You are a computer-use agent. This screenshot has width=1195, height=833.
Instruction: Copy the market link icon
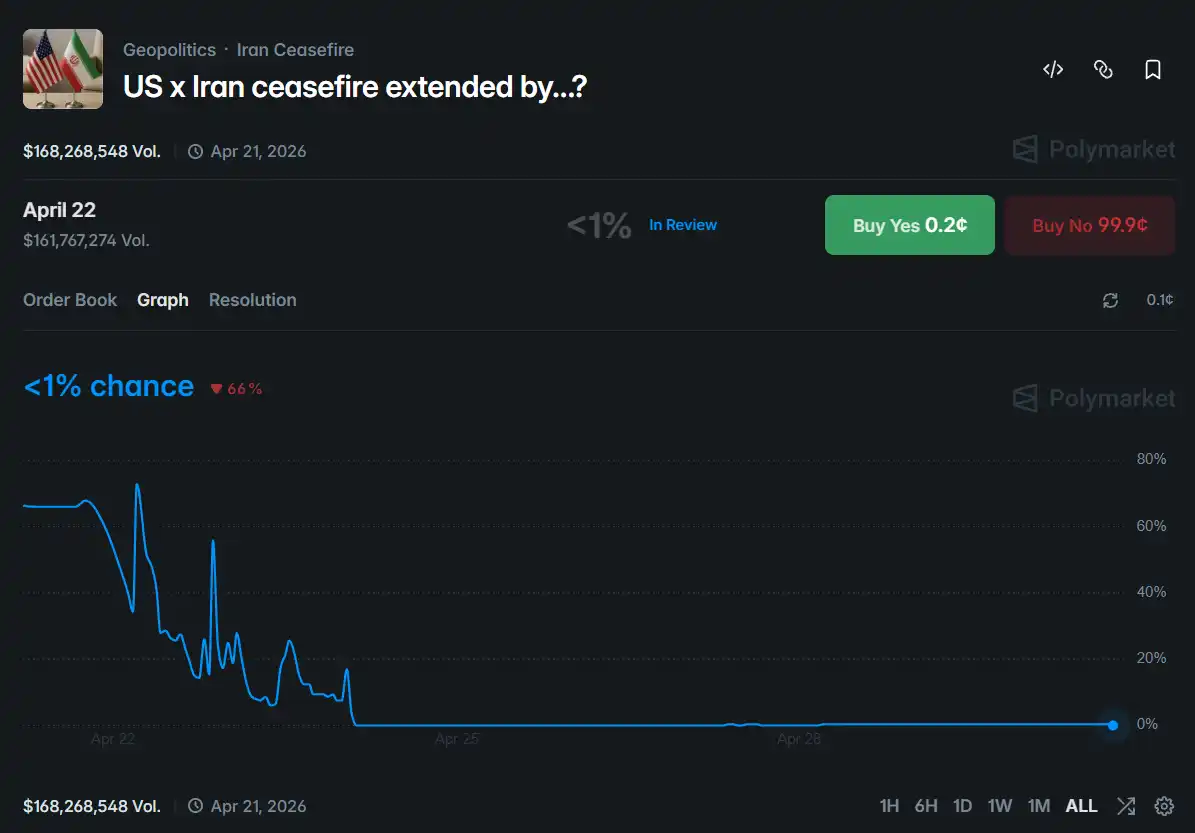click(1103, 70)
